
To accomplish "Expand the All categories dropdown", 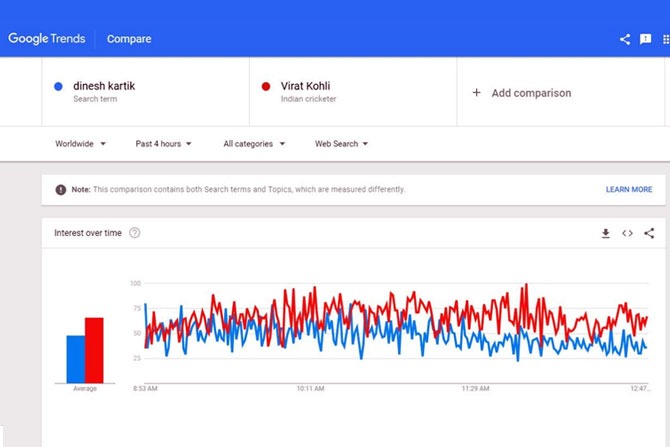I will (x=254, y=144).
